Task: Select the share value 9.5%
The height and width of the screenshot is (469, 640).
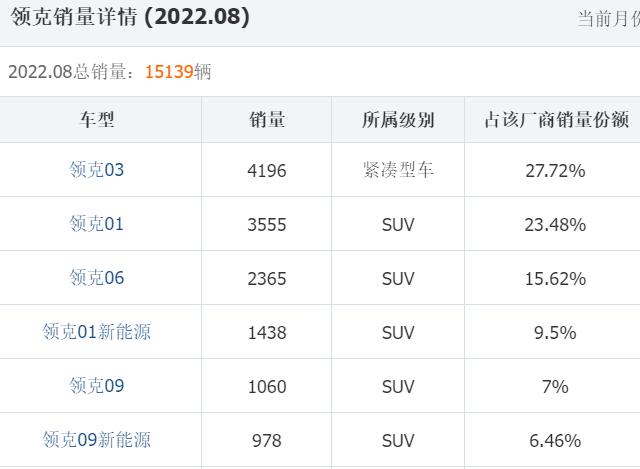Action: click(x=556, y=333)
